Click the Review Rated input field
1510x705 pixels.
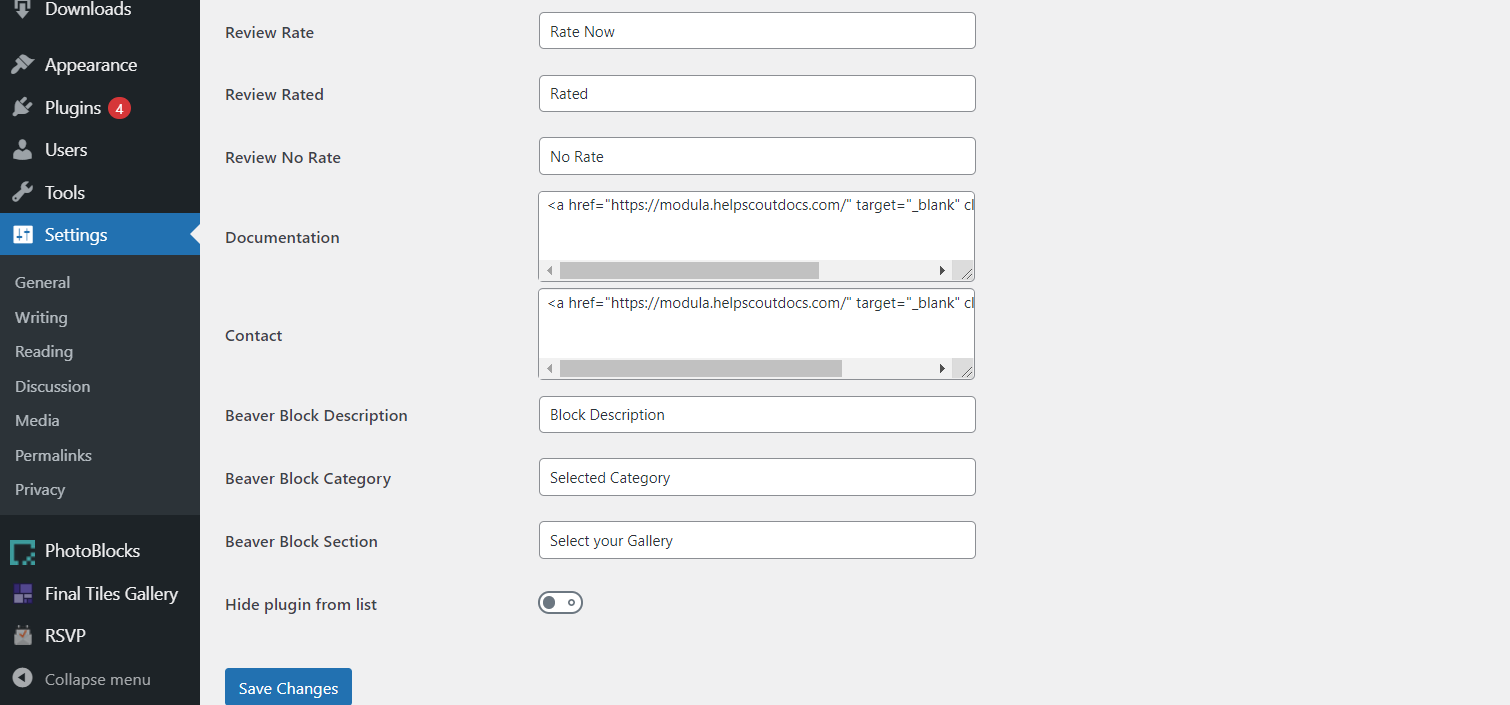757,93
